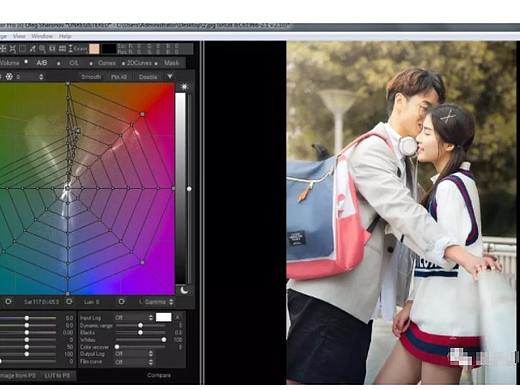Click the sun icon above luminance bar
This screenshot has width=520, height=390.
tap(184, 87)
